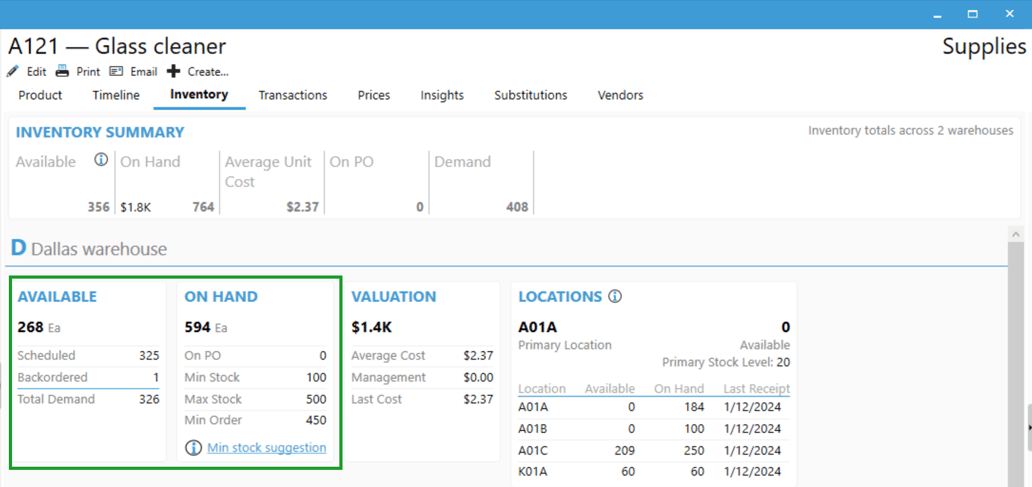Sort locations by Last Receipt column
Viewport: 1032px width, 487px height.
756,389
